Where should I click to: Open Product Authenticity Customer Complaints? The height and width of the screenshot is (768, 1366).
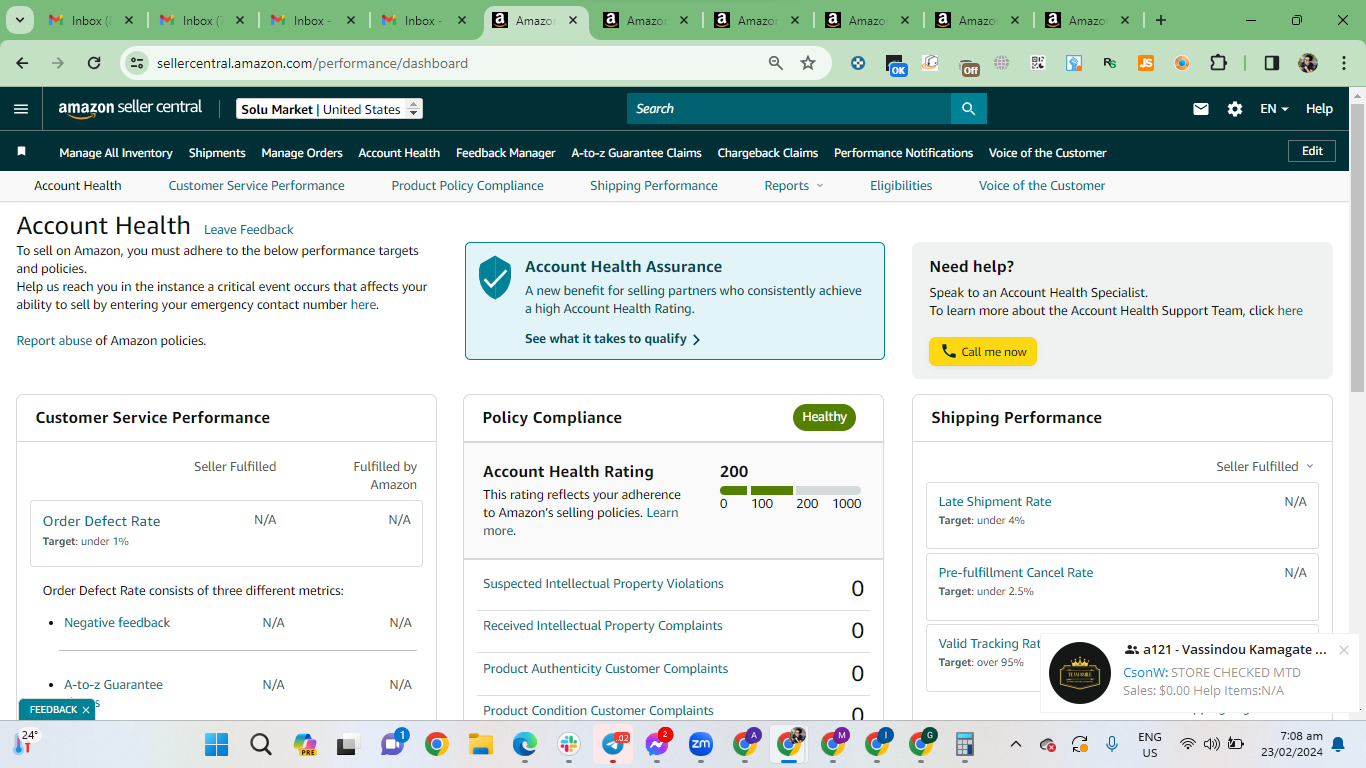pos(605,669)
